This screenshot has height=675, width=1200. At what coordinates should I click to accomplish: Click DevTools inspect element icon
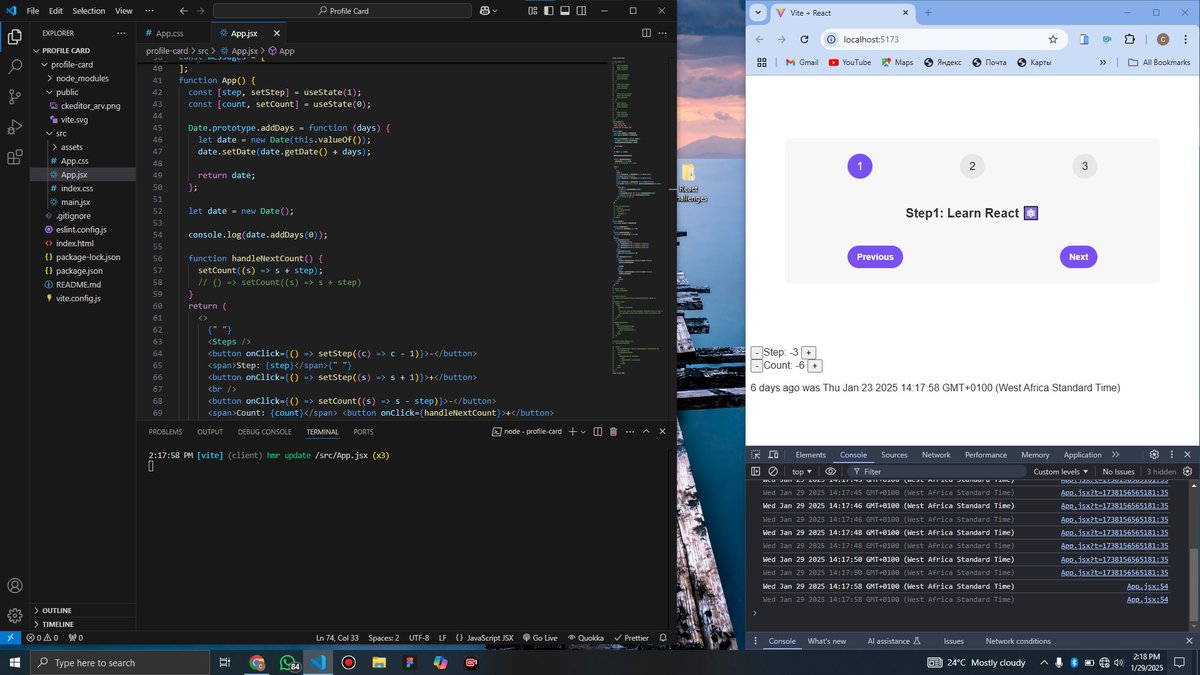[756, 455]
